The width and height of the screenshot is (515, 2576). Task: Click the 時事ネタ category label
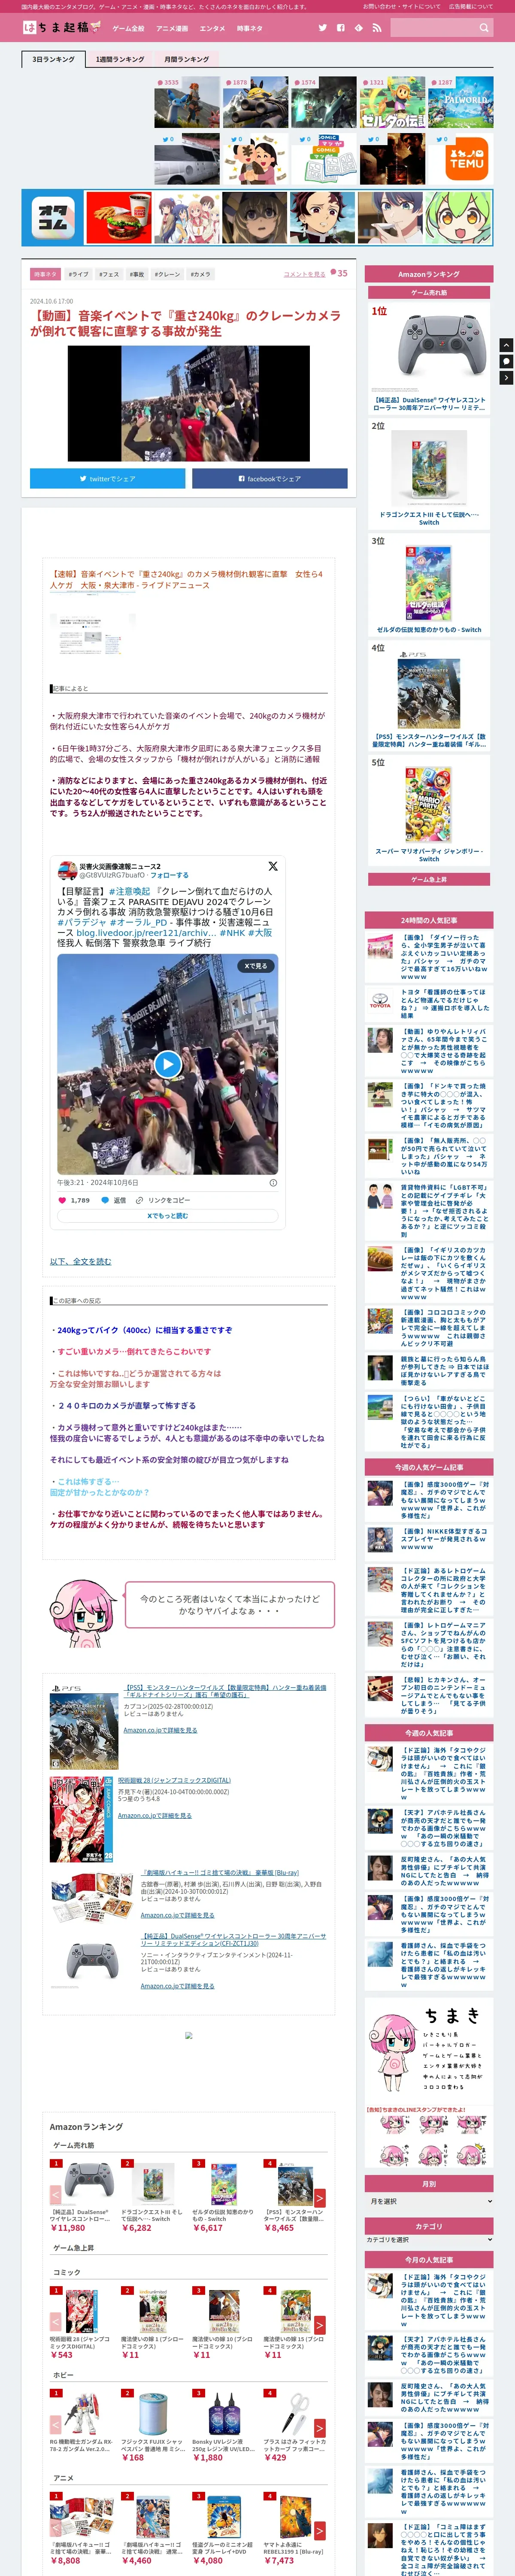point(45,274)
